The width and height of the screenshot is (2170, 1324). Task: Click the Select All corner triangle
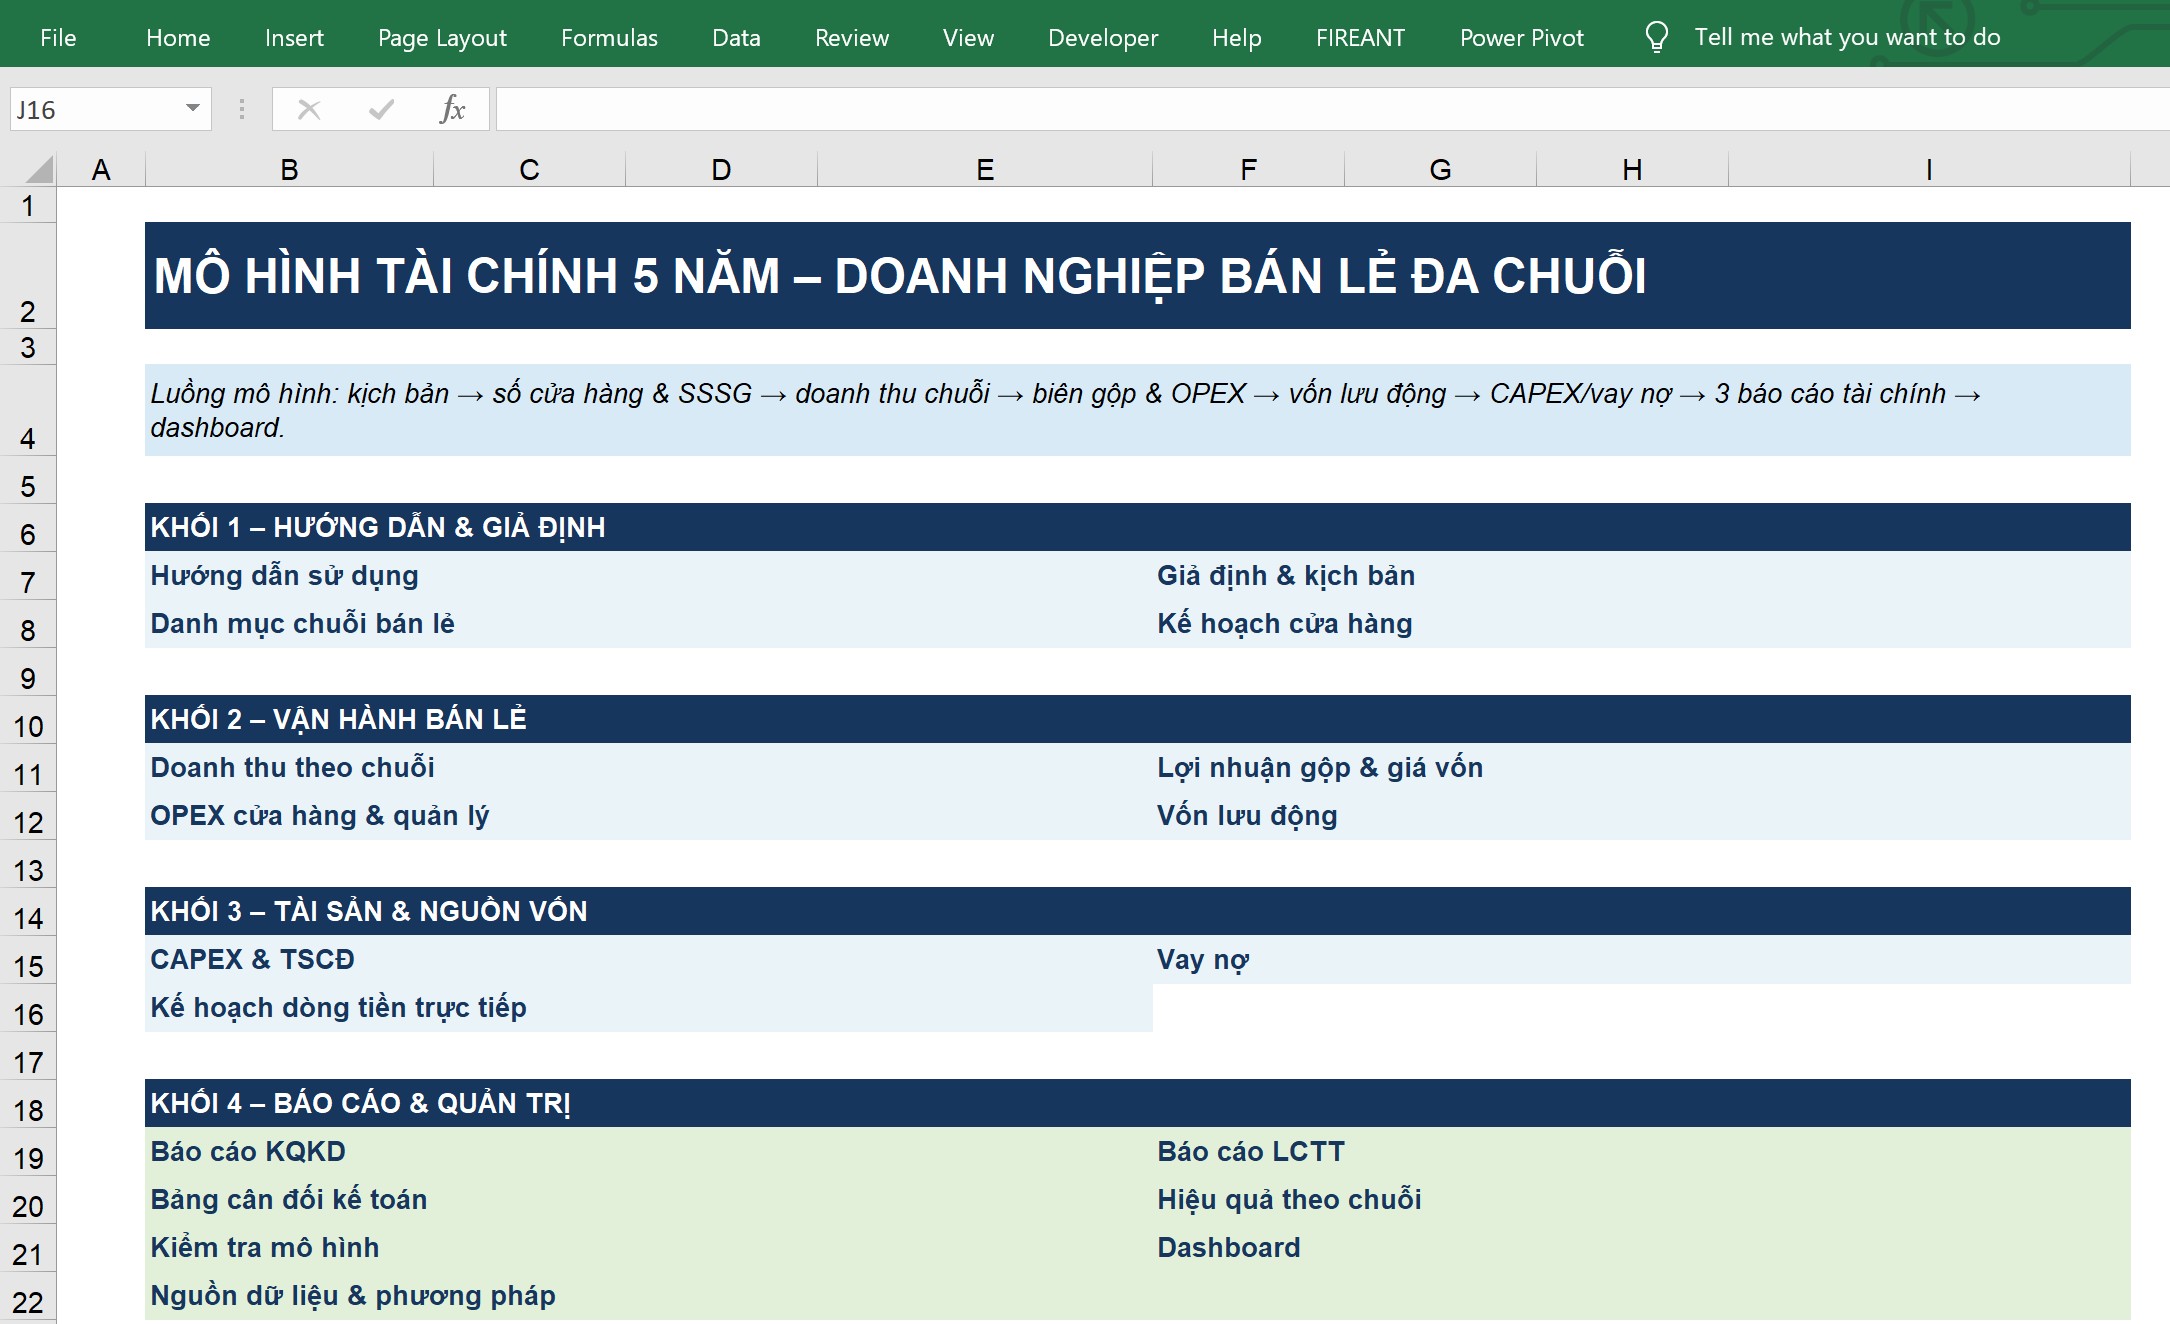click(x=38, y=169)
